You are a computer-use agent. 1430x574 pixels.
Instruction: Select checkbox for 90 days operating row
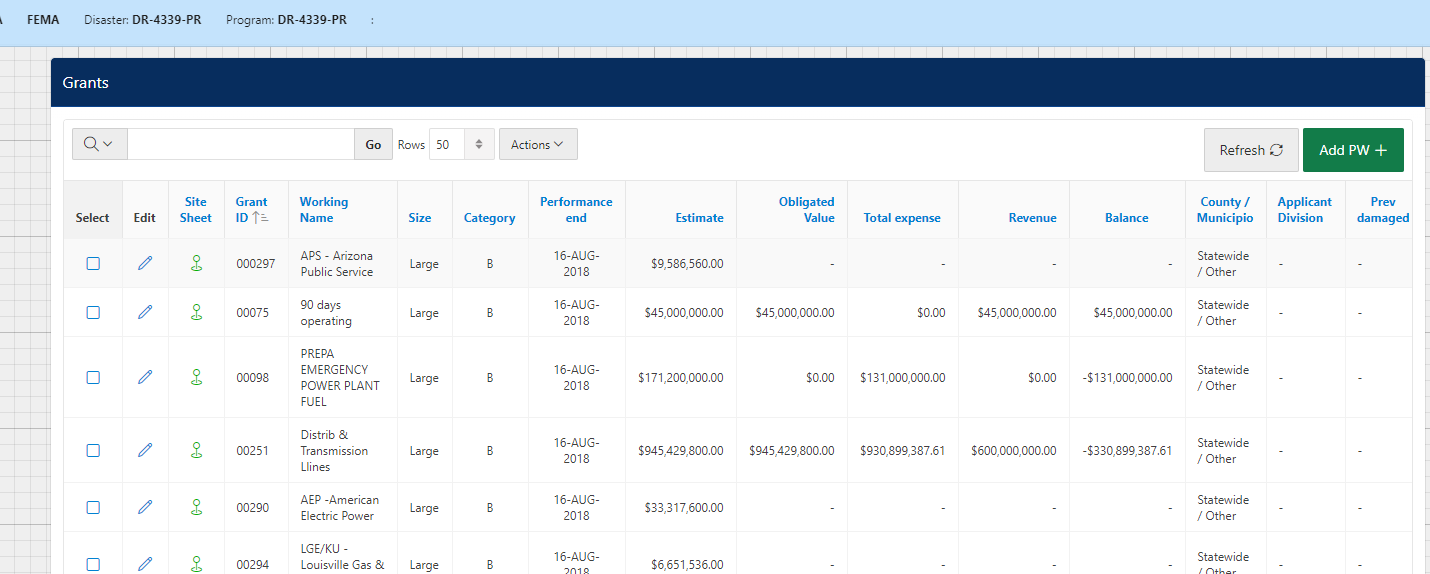click(x=93, y=312)
